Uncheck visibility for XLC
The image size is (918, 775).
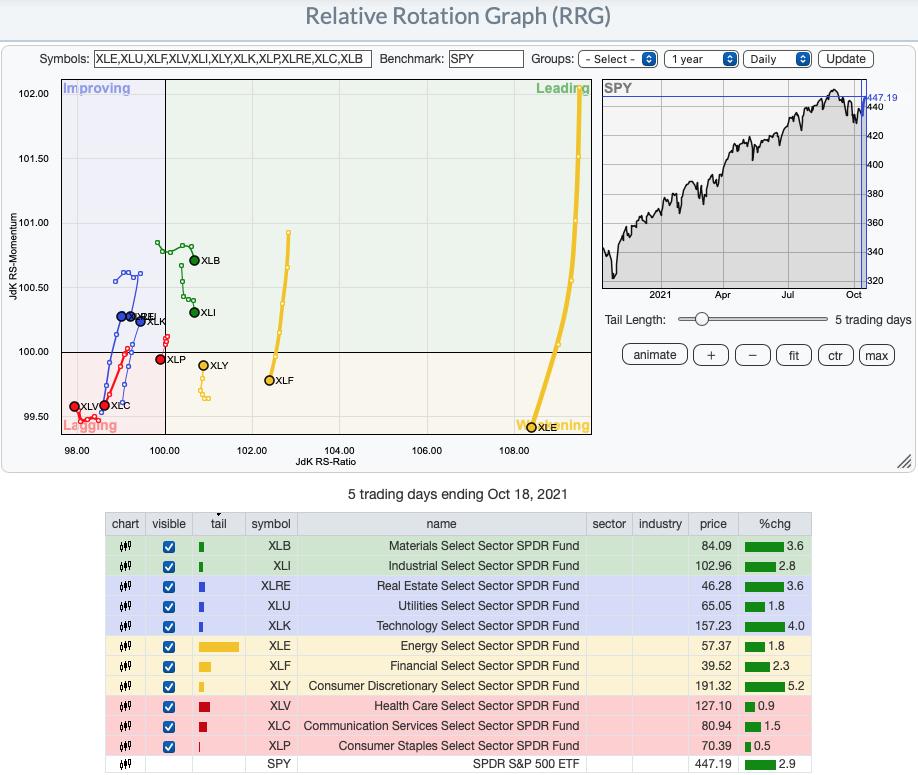(x=169, y=726)
